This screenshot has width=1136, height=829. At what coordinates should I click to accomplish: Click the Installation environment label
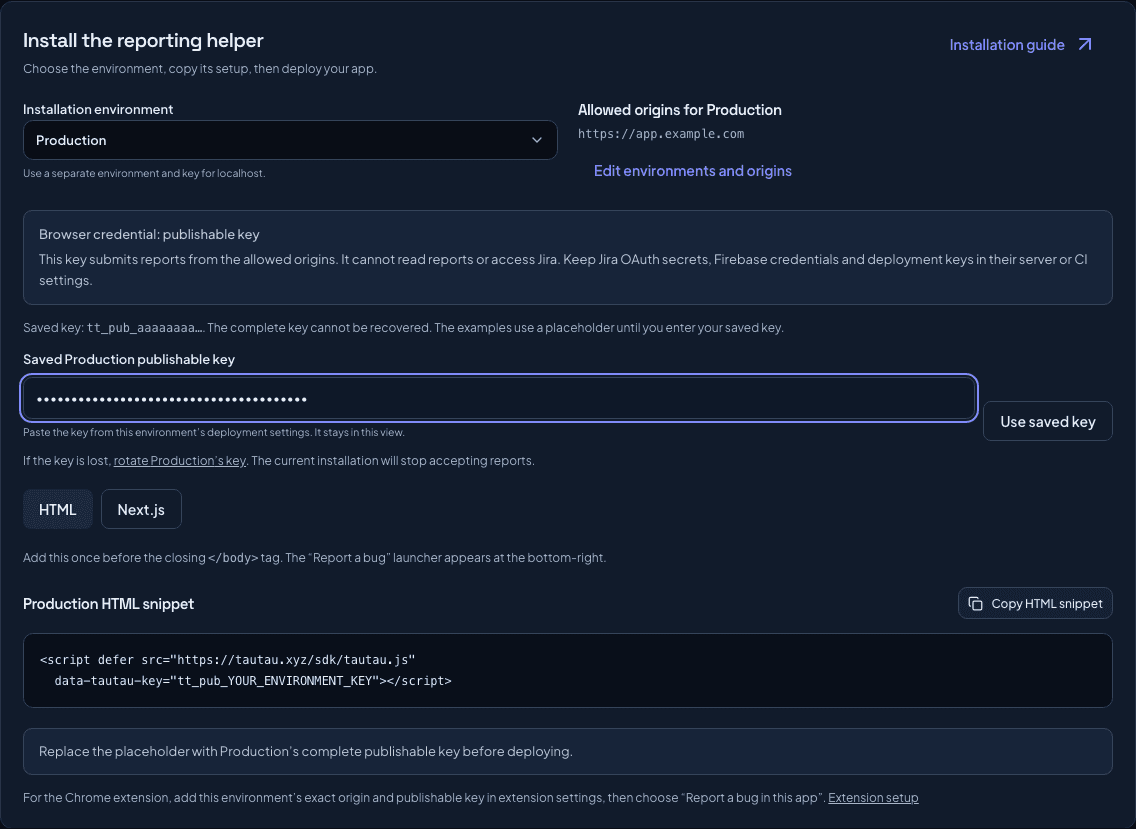[x=98, y=109]
